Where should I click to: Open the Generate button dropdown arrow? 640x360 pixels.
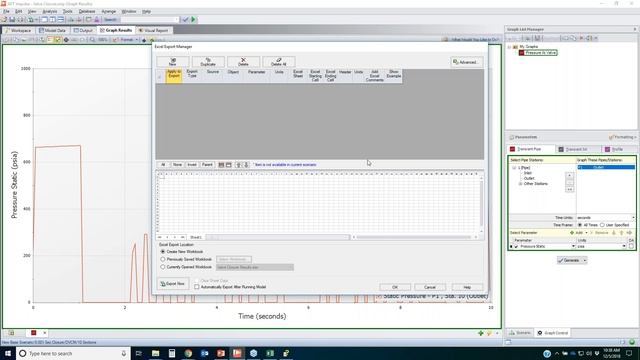585,260
